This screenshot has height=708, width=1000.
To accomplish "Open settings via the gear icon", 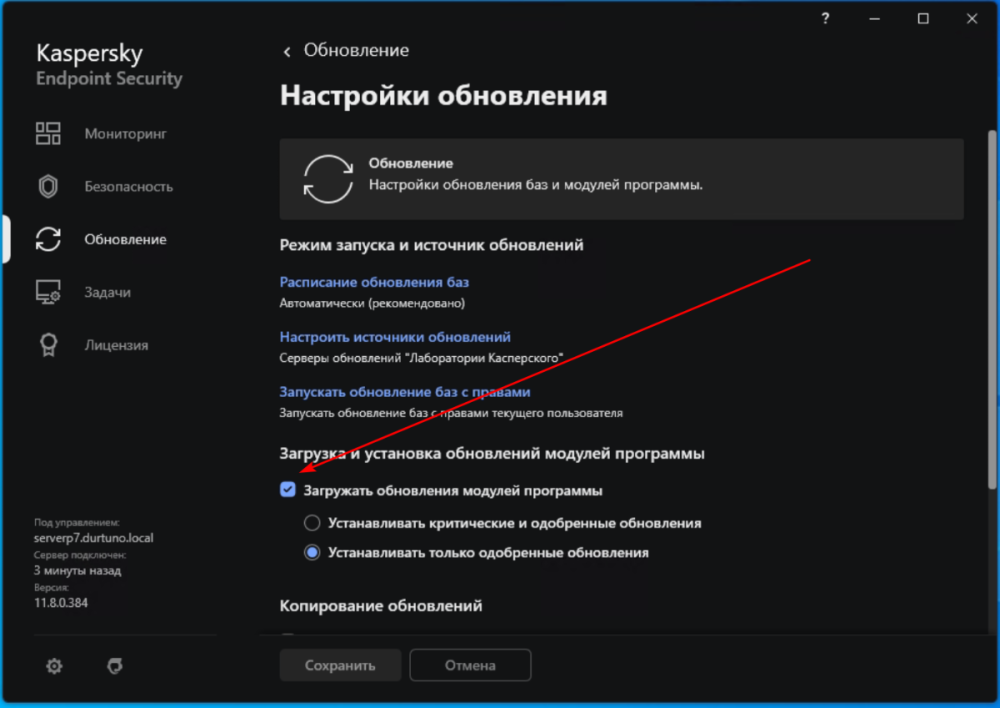I will point(54,666).
